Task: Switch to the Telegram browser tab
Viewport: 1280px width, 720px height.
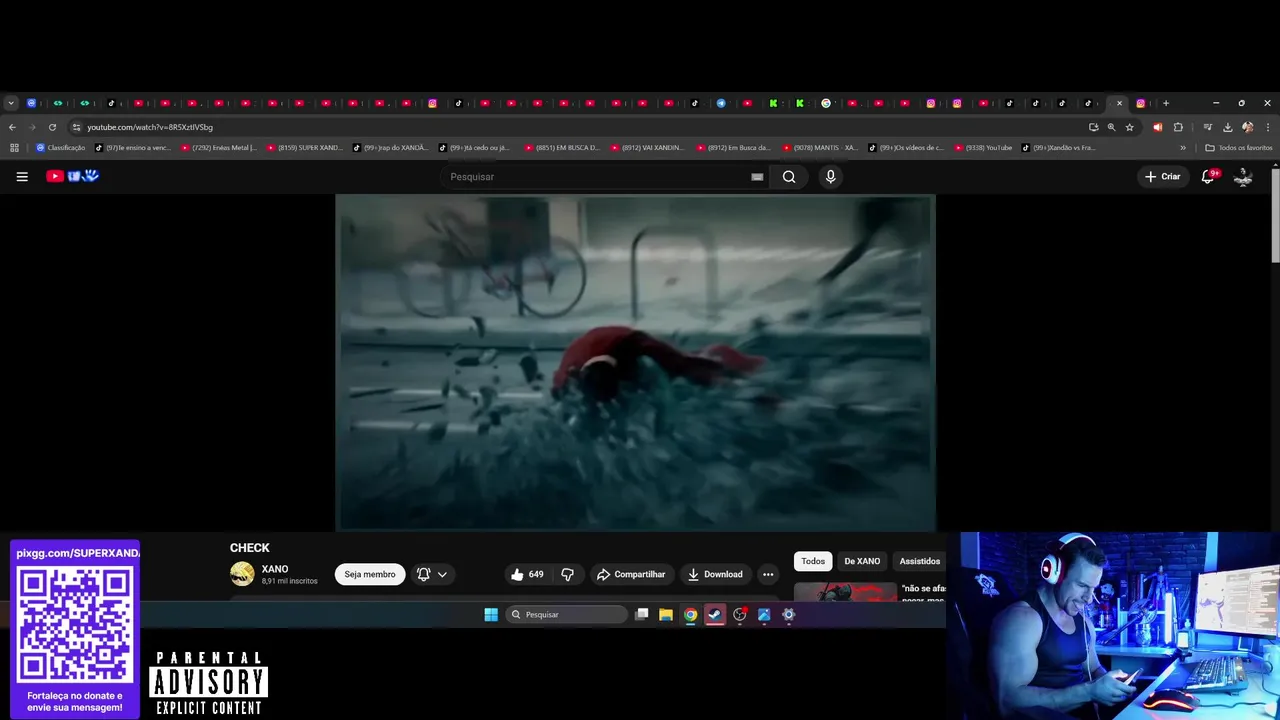Action: point(721,103)
